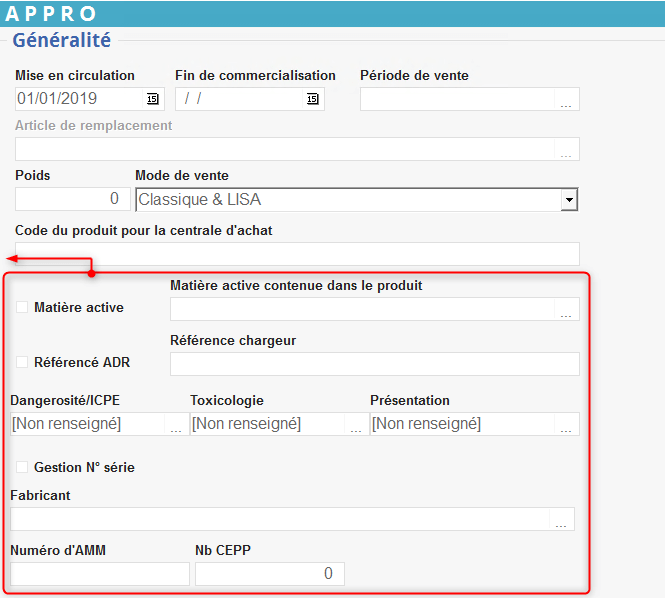Open Toxicologie lookup ellipsis
The height and width of the screenshot is (598, 665).
[356, 425]
